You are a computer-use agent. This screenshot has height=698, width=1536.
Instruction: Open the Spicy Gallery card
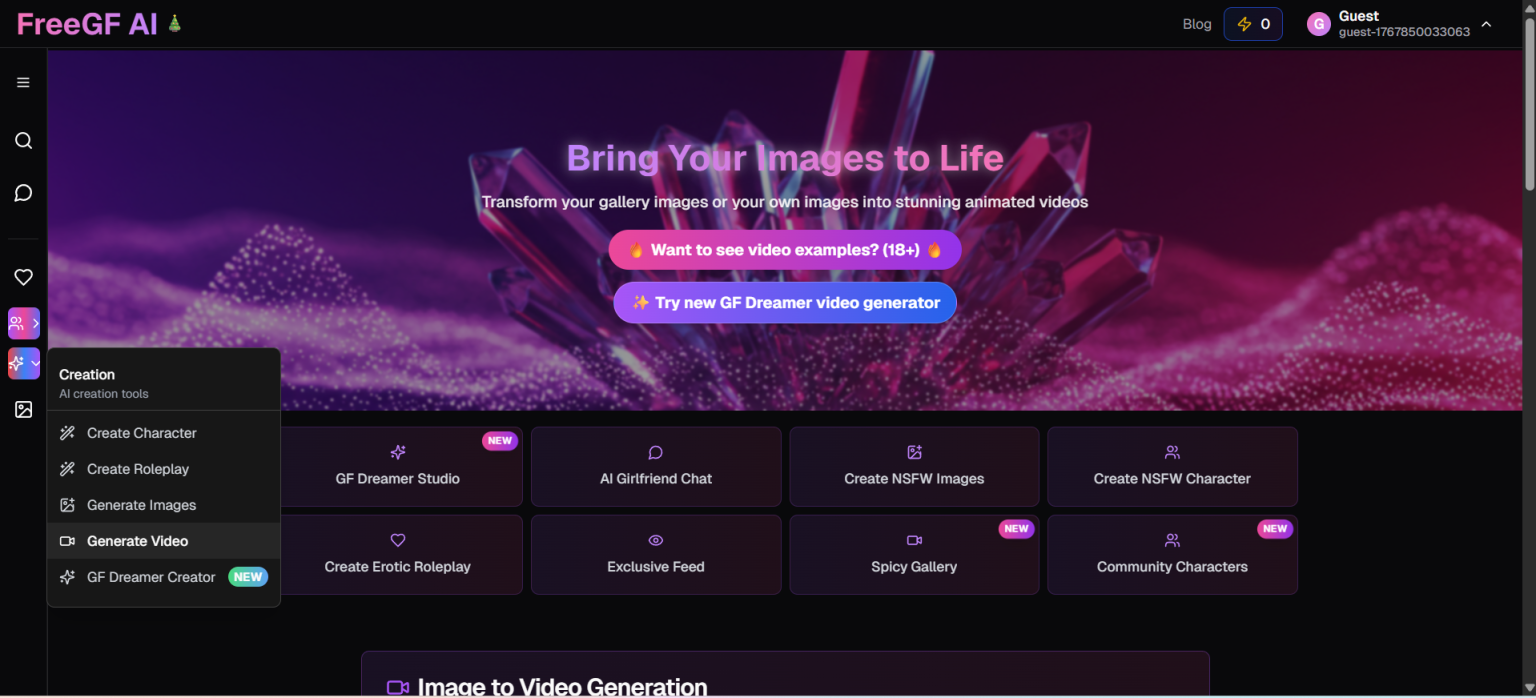(x=913, y=555)
